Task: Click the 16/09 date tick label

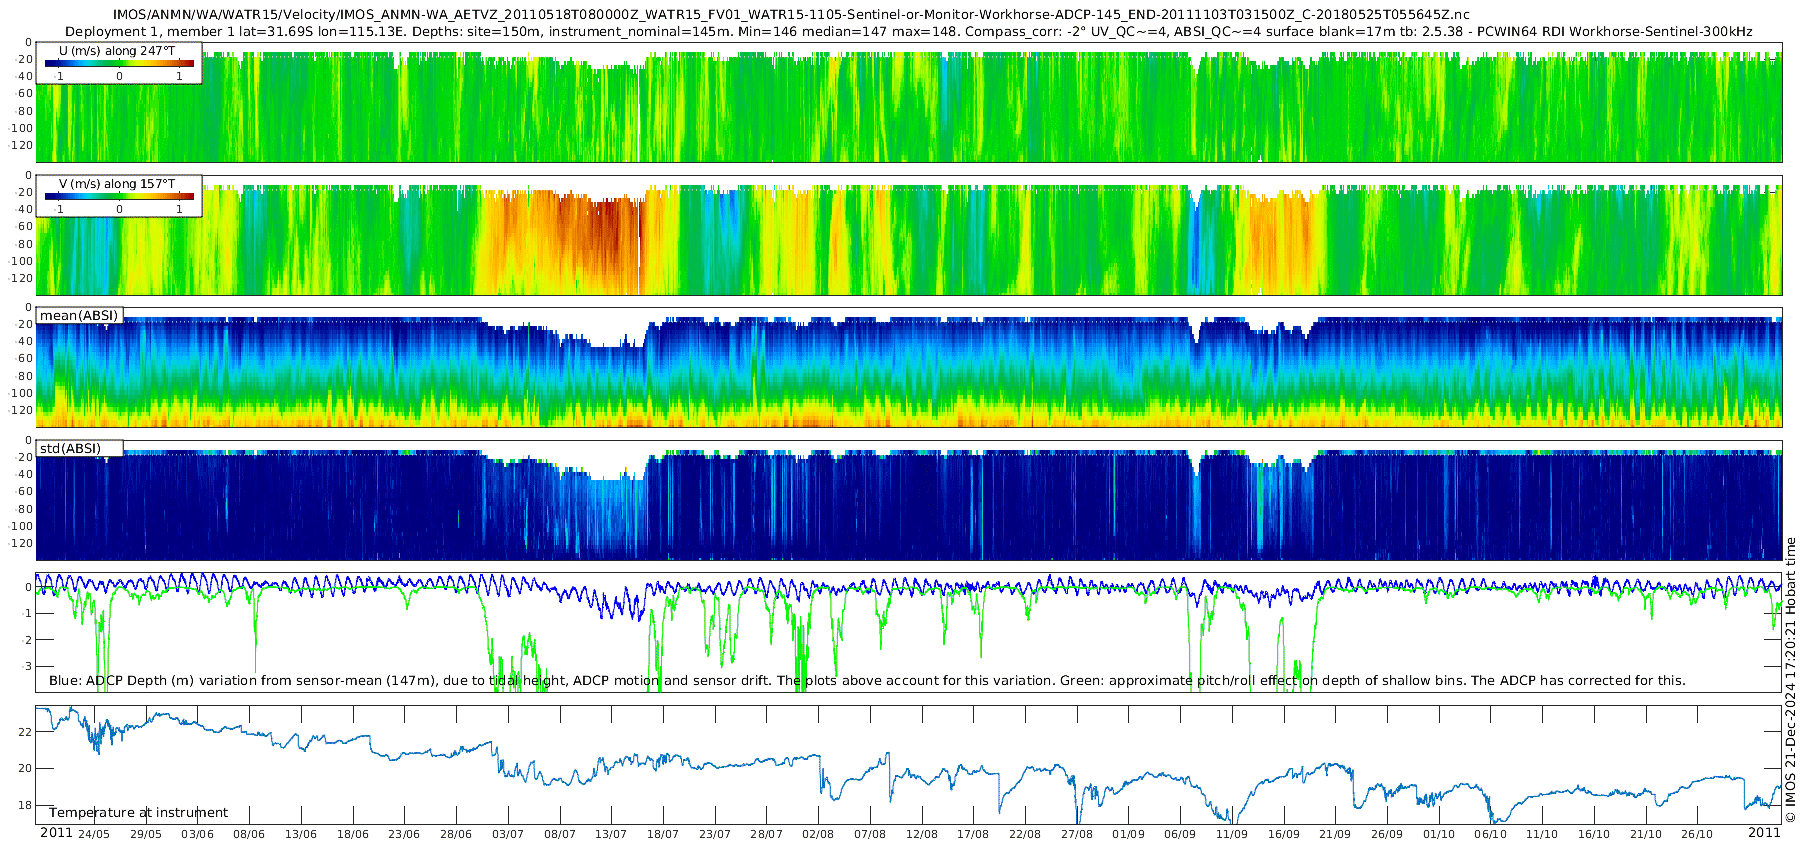Action: tap(1284, 834)
